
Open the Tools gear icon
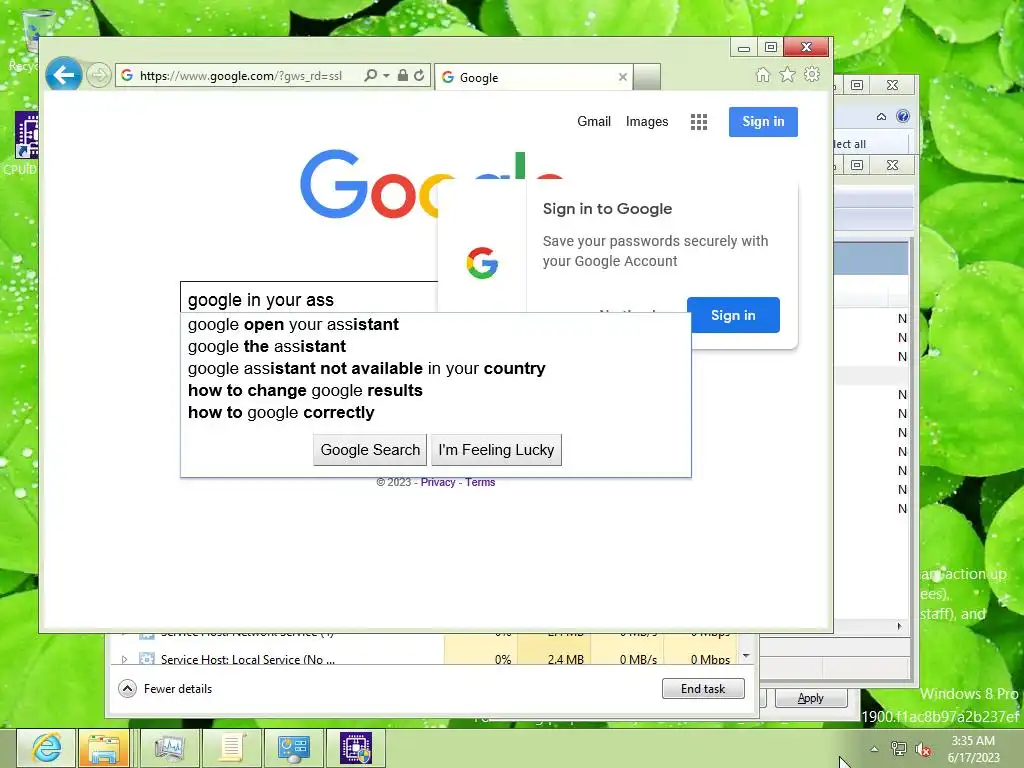coord(812,74)
